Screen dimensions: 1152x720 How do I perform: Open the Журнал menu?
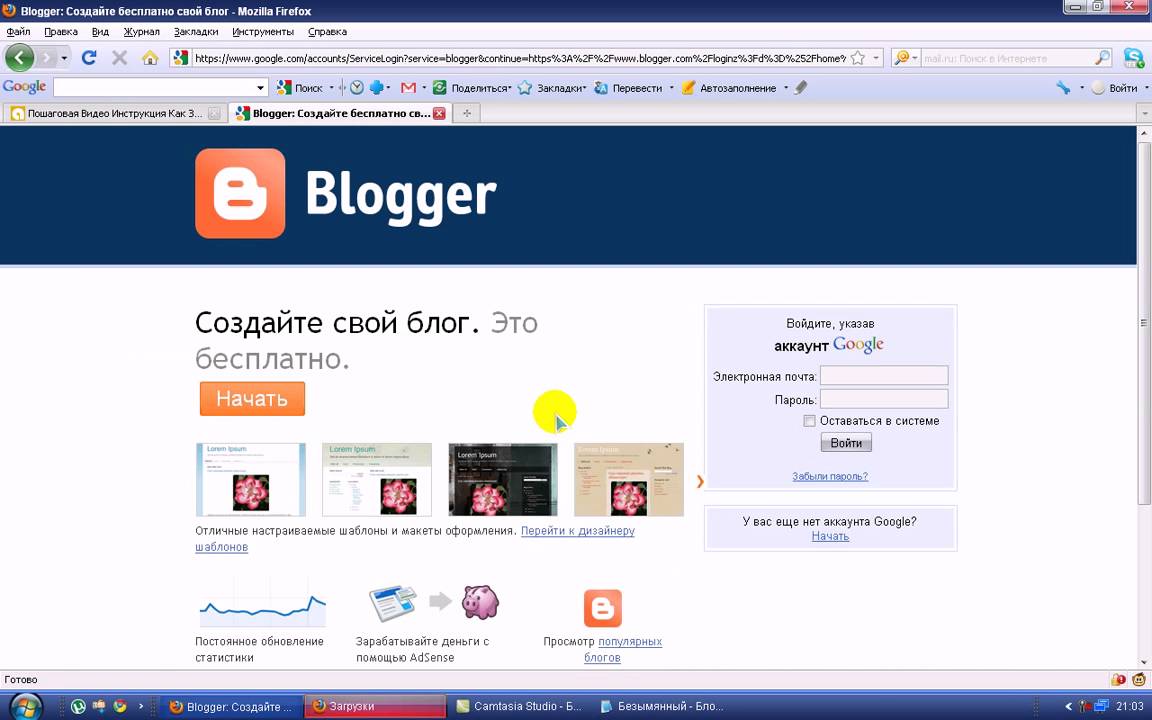click(141, 32)
